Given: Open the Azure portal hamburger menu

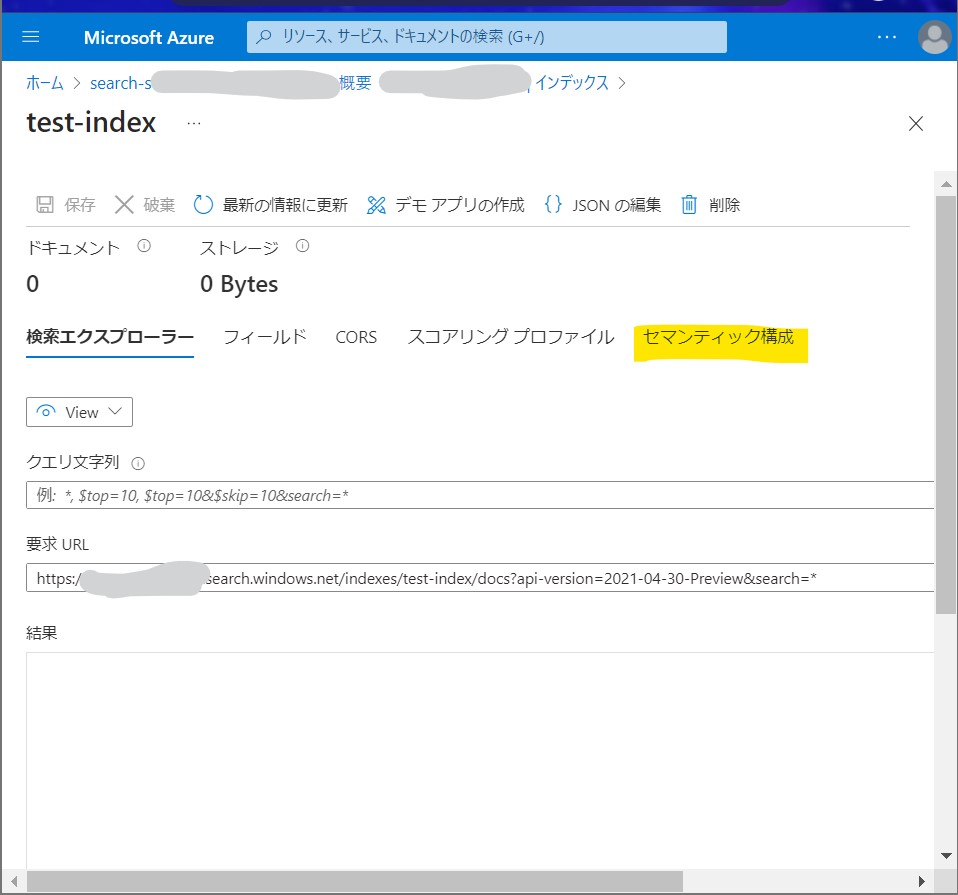Looking at the screenshot, I should coord(31,37).
